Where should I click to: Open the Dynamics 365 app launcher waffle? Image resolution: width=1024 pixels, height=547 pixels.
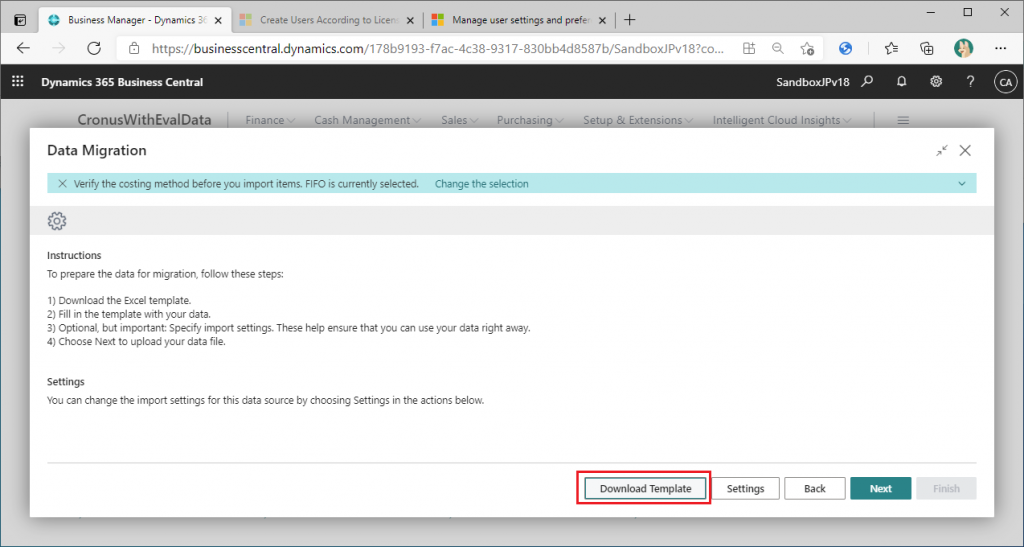click(18, 82)
